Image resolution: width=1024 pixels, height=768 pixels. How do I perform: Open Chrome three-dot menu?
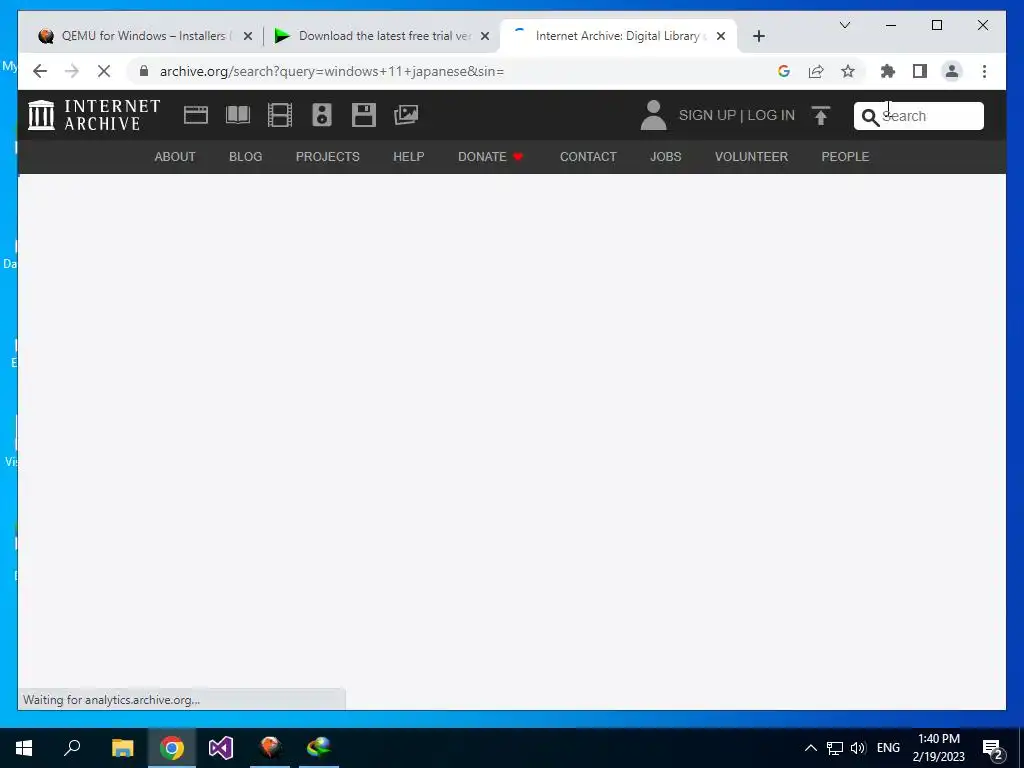(984, 71)
